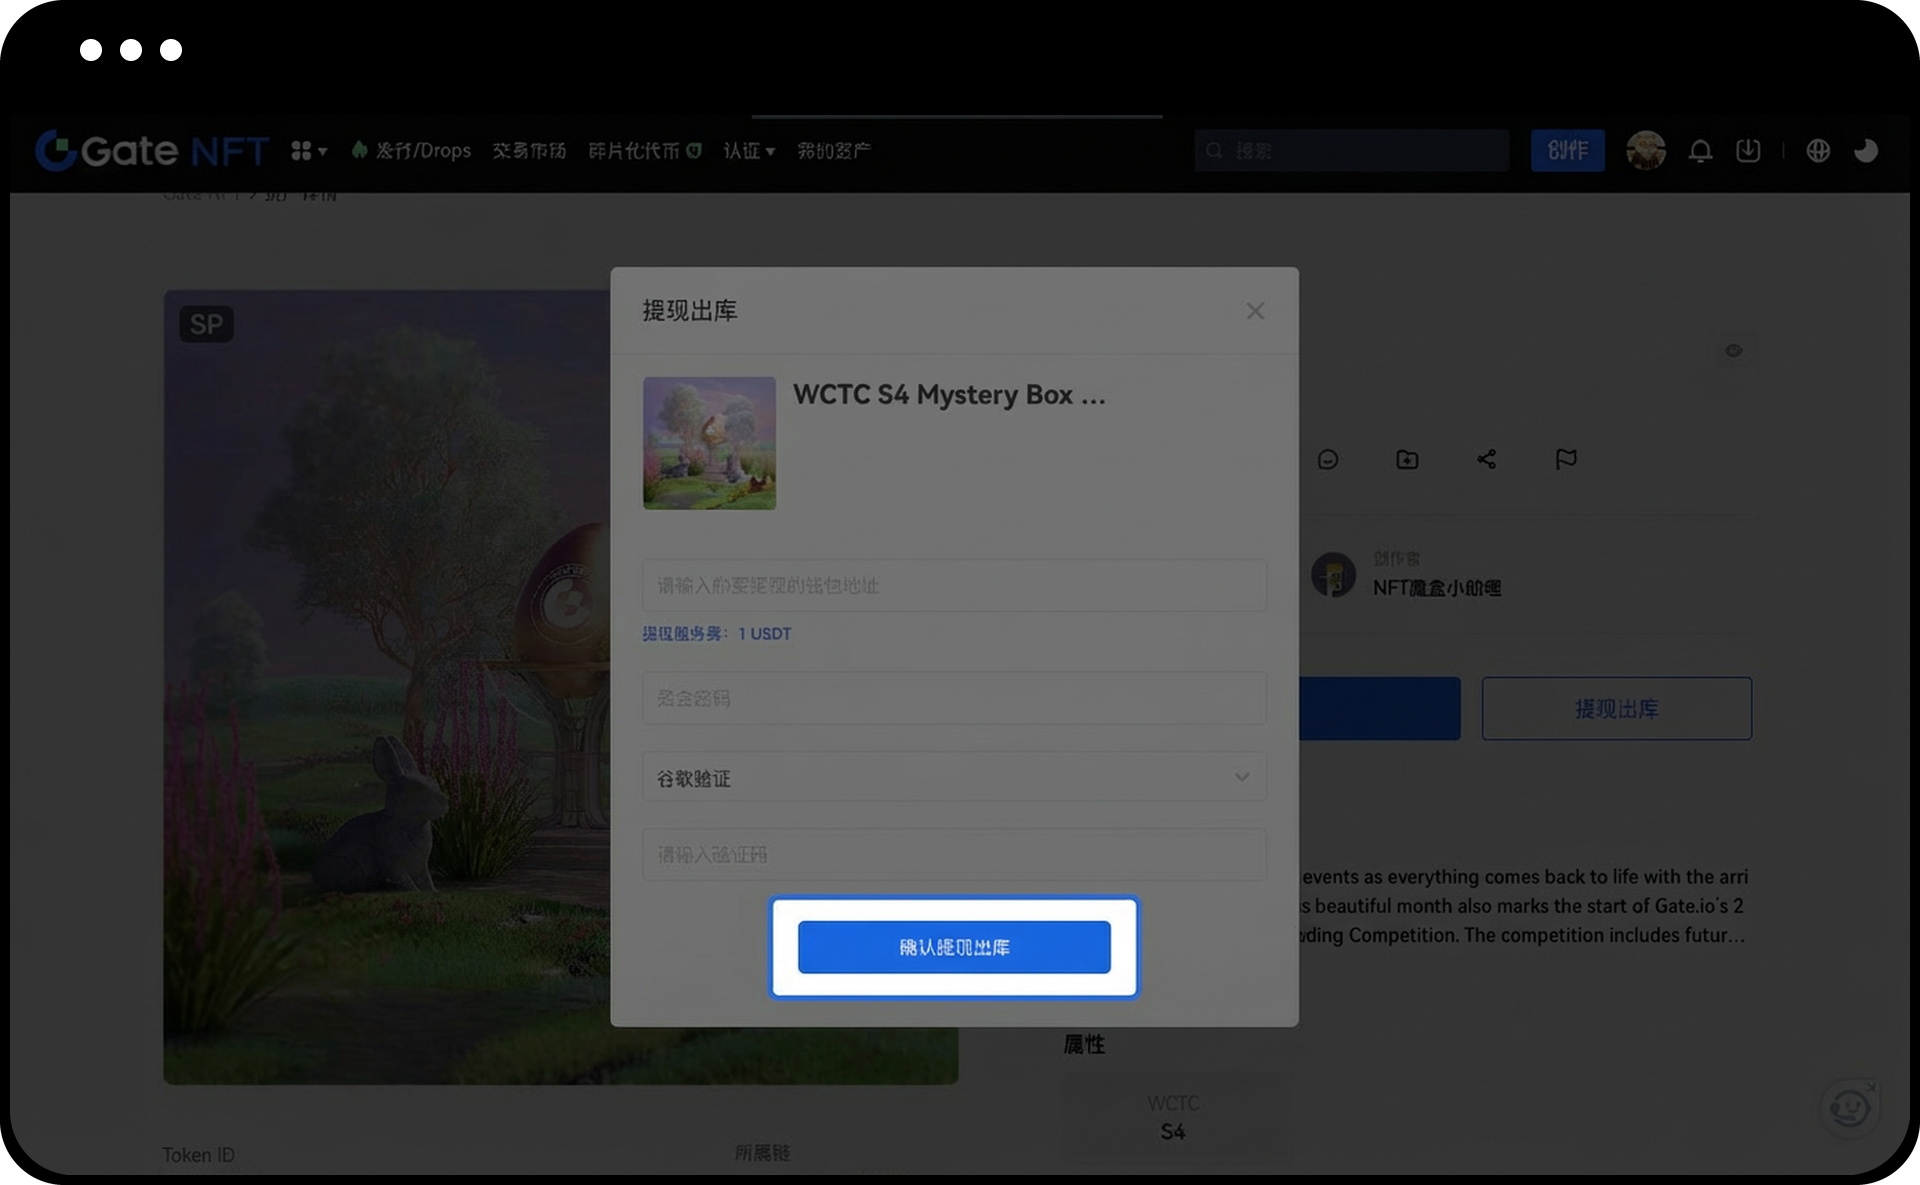Toggle the eye views icon

pos(1733,351)
